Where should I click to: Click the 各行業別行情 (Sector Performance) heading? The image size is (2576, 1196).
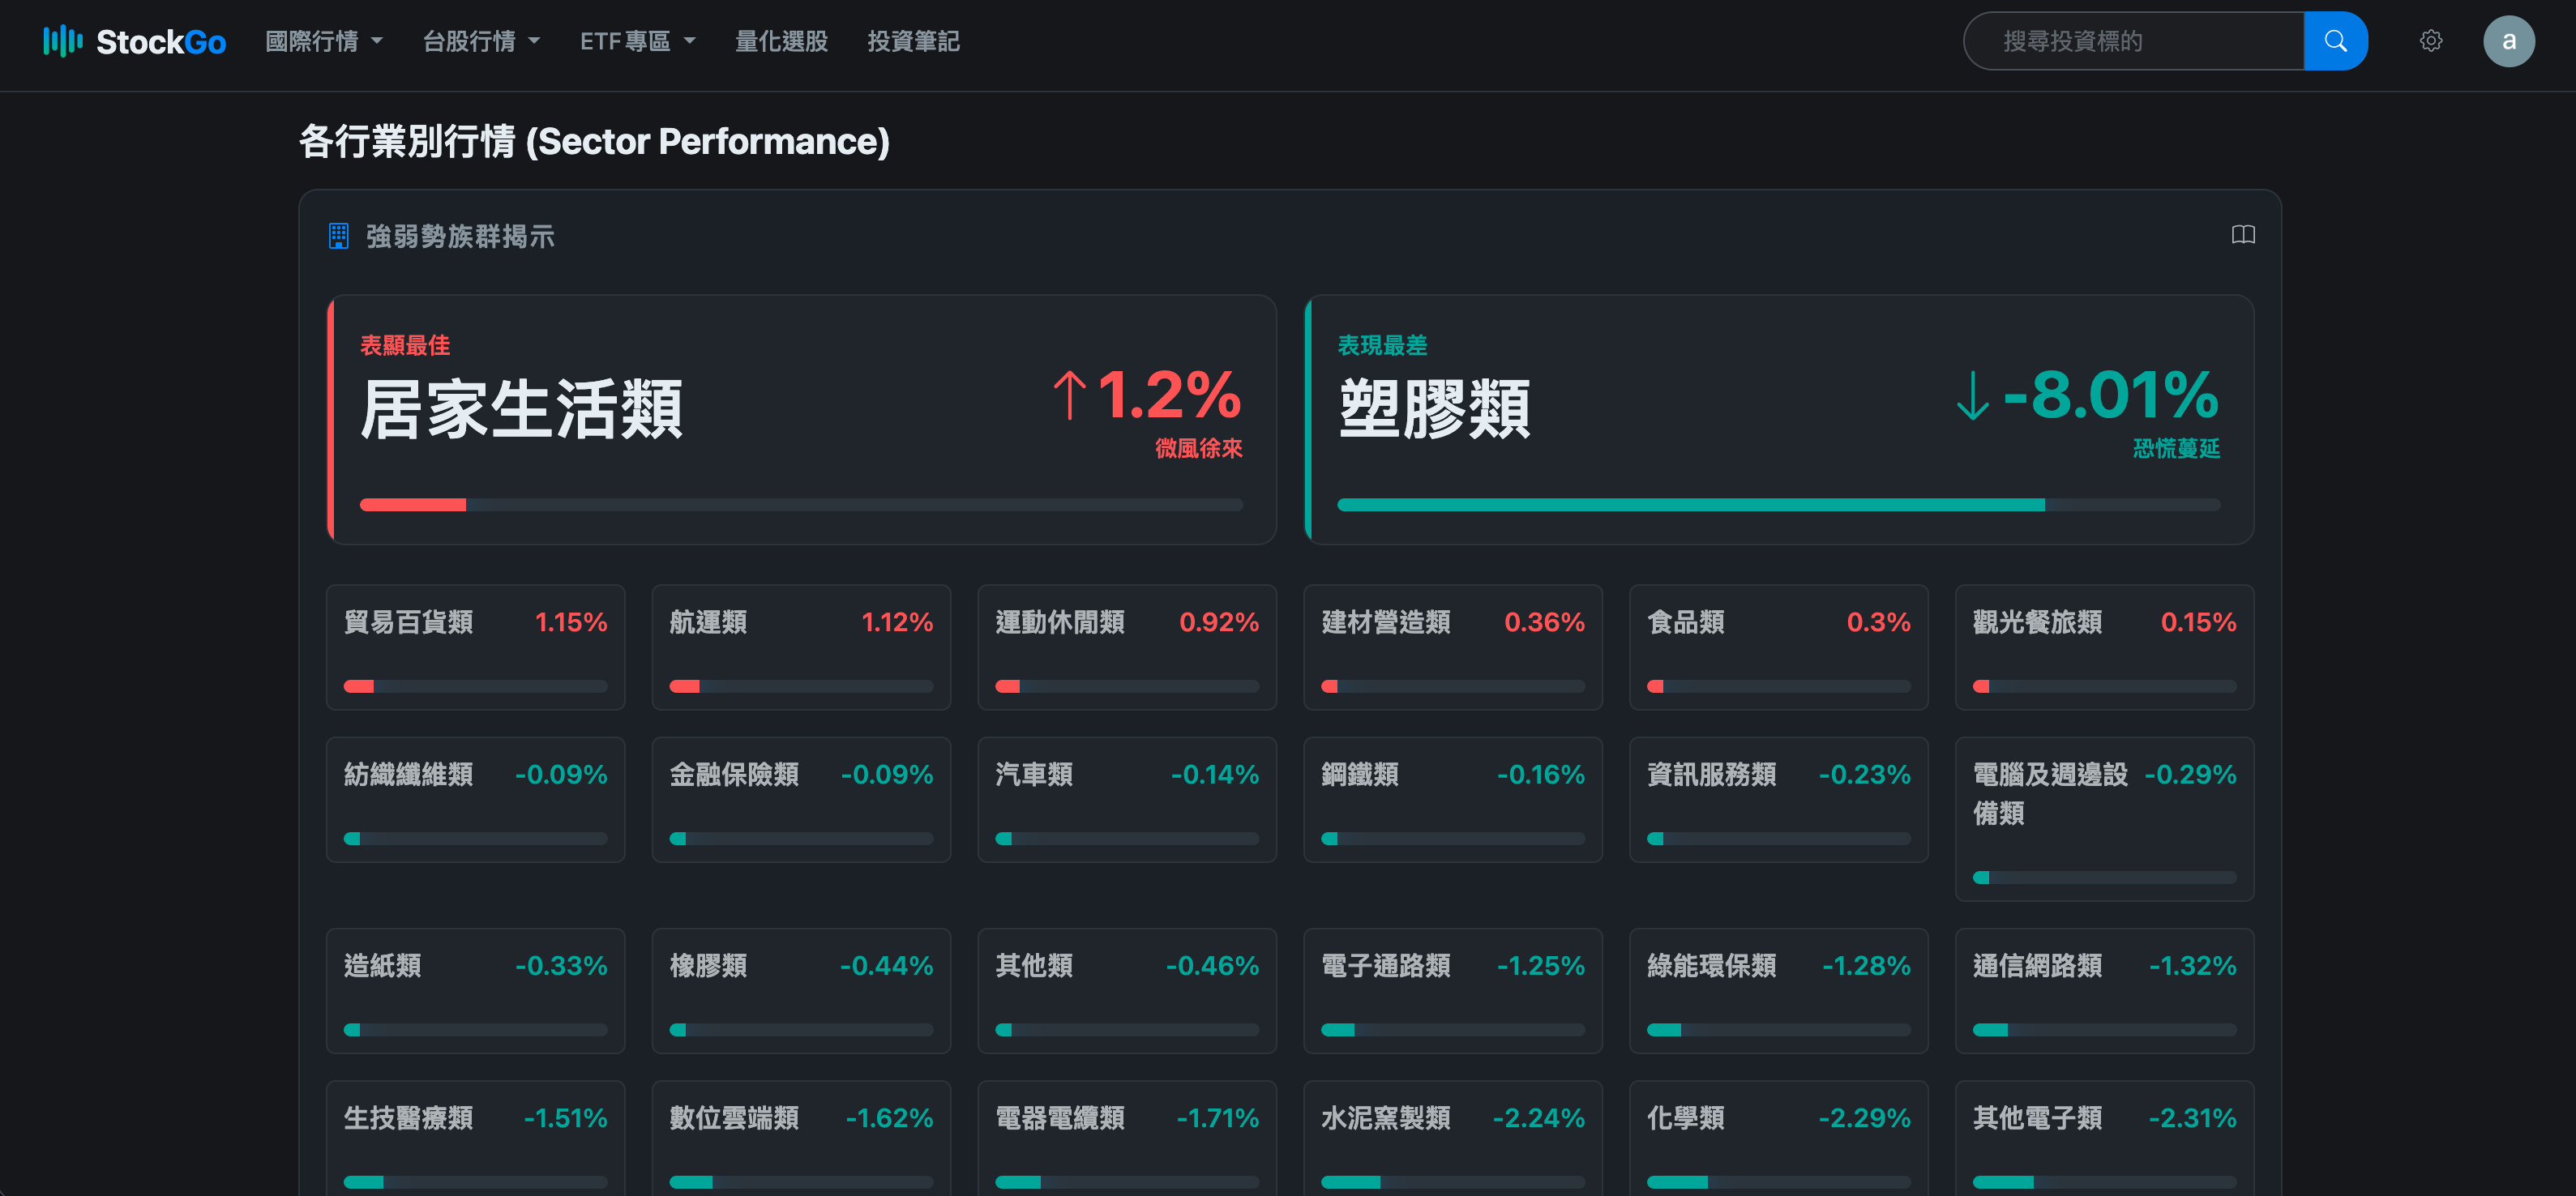coord(594,141)
